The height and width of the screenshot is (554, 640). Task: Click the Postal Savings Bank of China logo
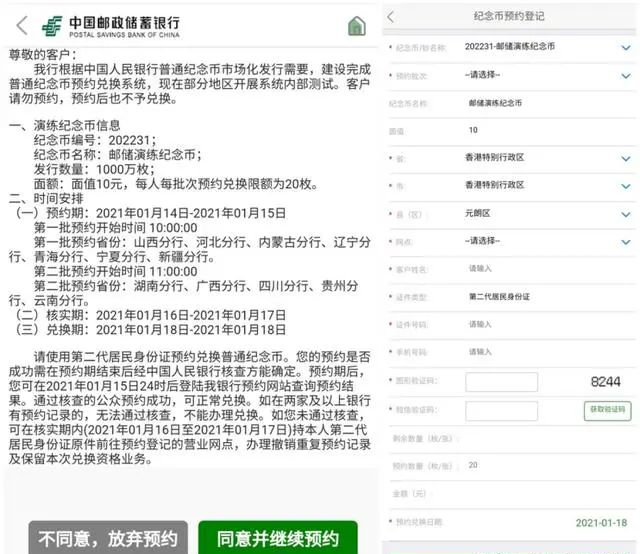(111, 27)
